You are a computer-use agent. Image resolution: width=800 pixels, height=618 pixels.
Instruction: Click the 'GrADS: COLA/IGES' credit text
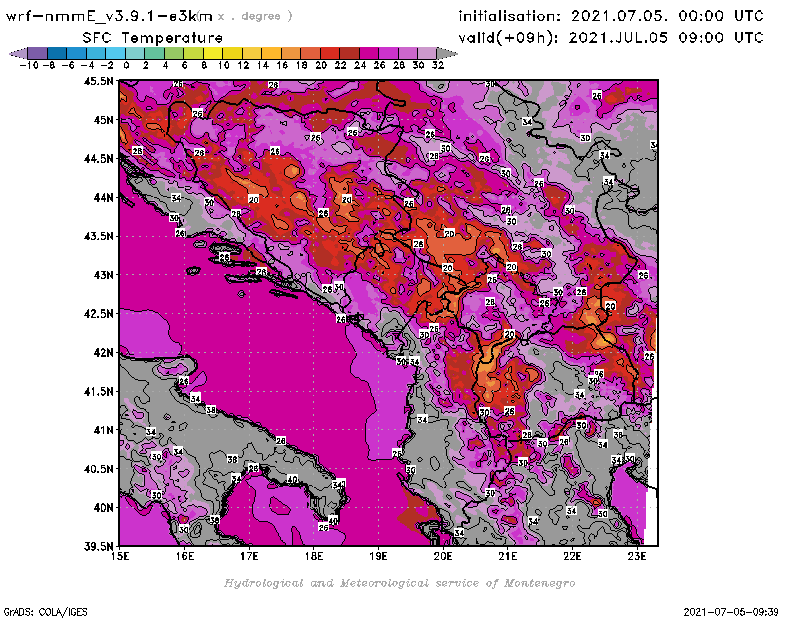click(x=46, y=612)
